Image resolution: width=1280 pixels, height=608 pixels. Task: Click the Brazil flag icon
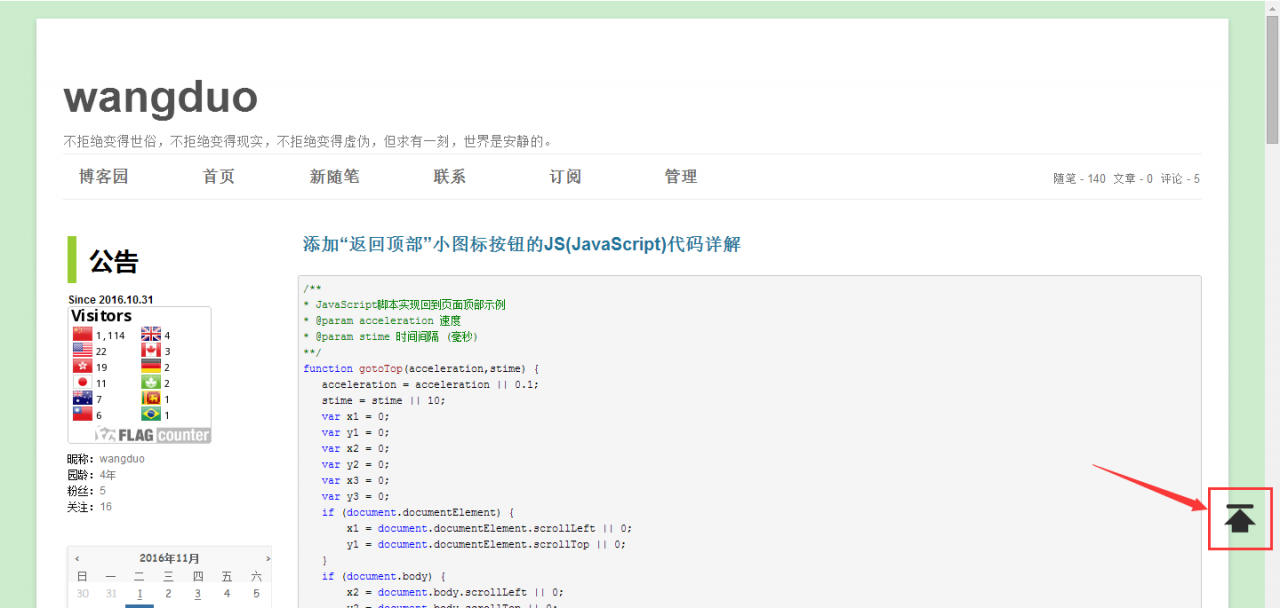151,415
